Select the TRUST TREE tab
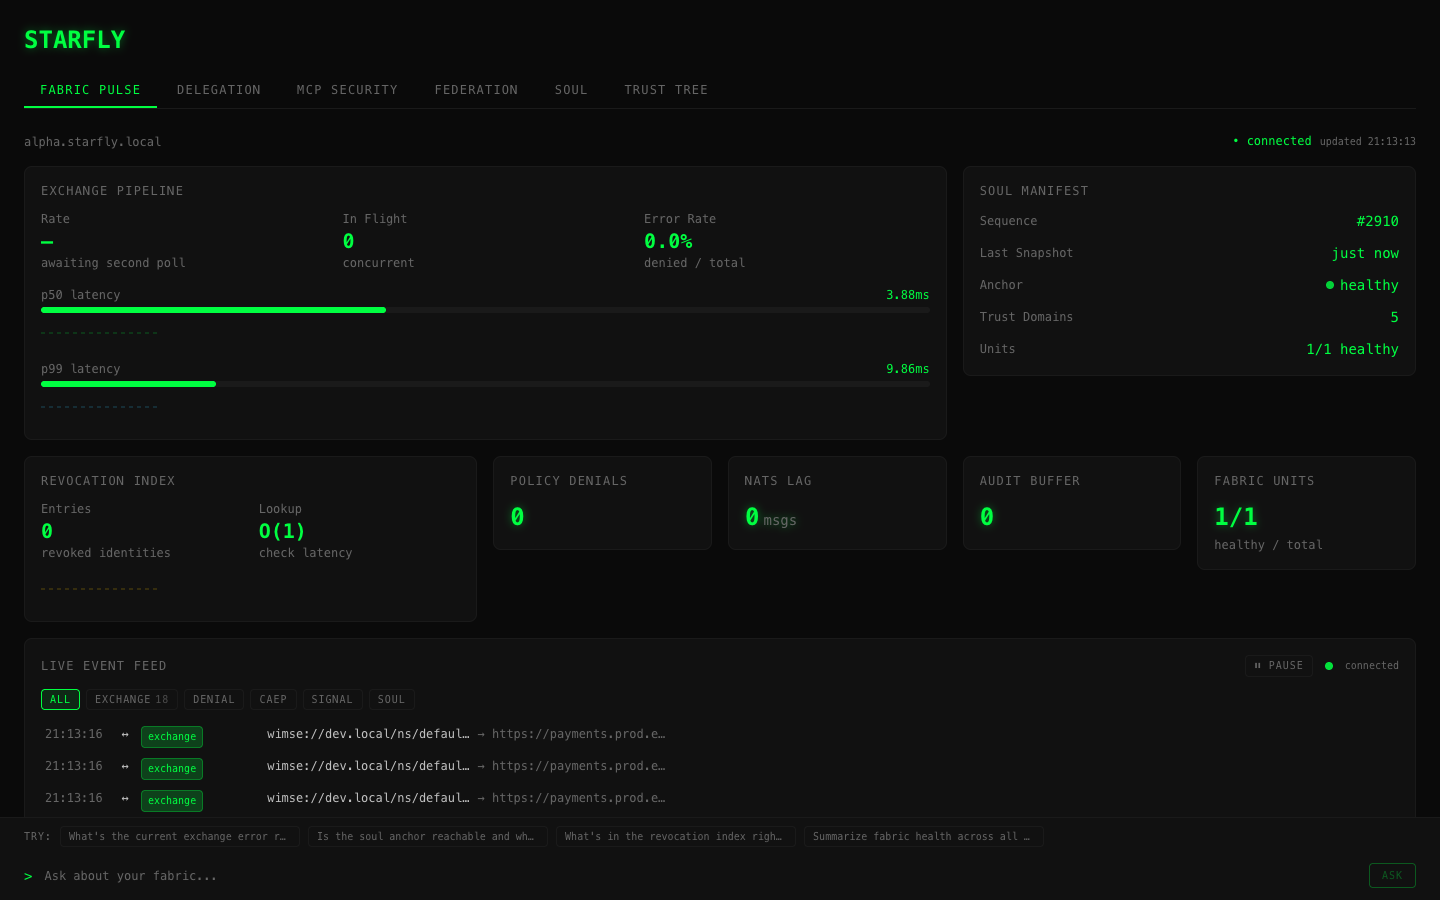 (x=666, y=90)
